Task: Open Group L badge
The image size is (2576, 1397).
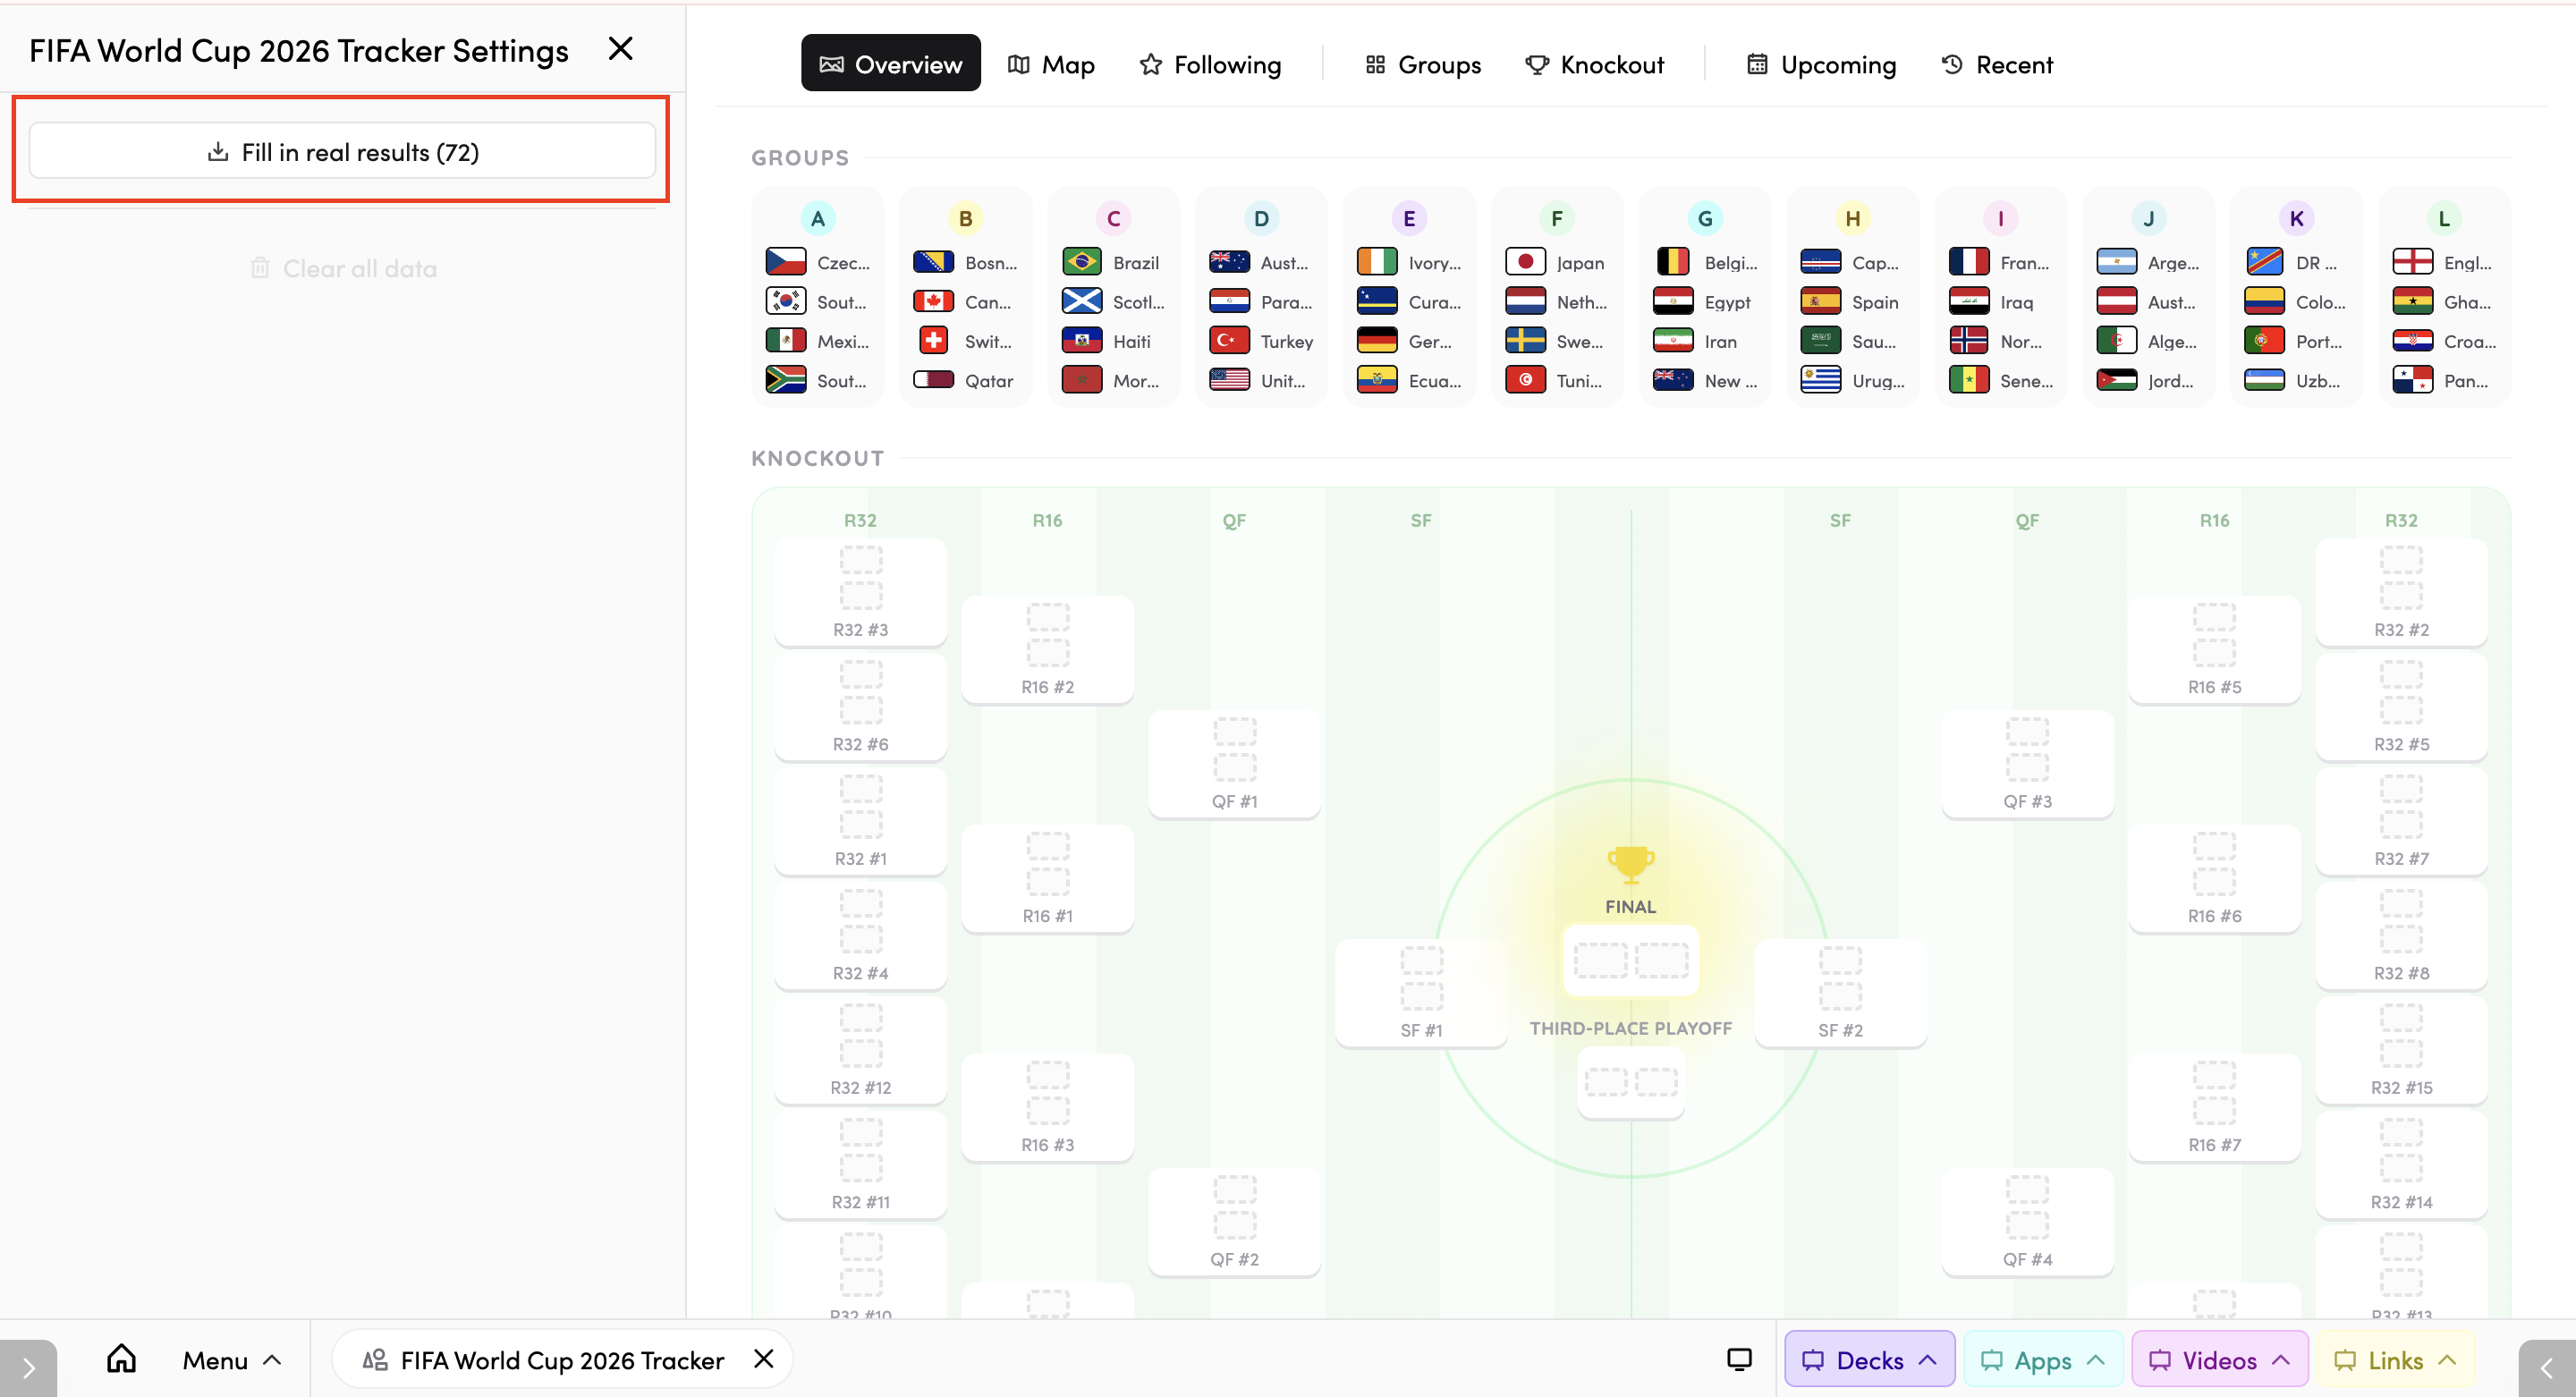Action: pyautogui.click(x=2444, y=218)
